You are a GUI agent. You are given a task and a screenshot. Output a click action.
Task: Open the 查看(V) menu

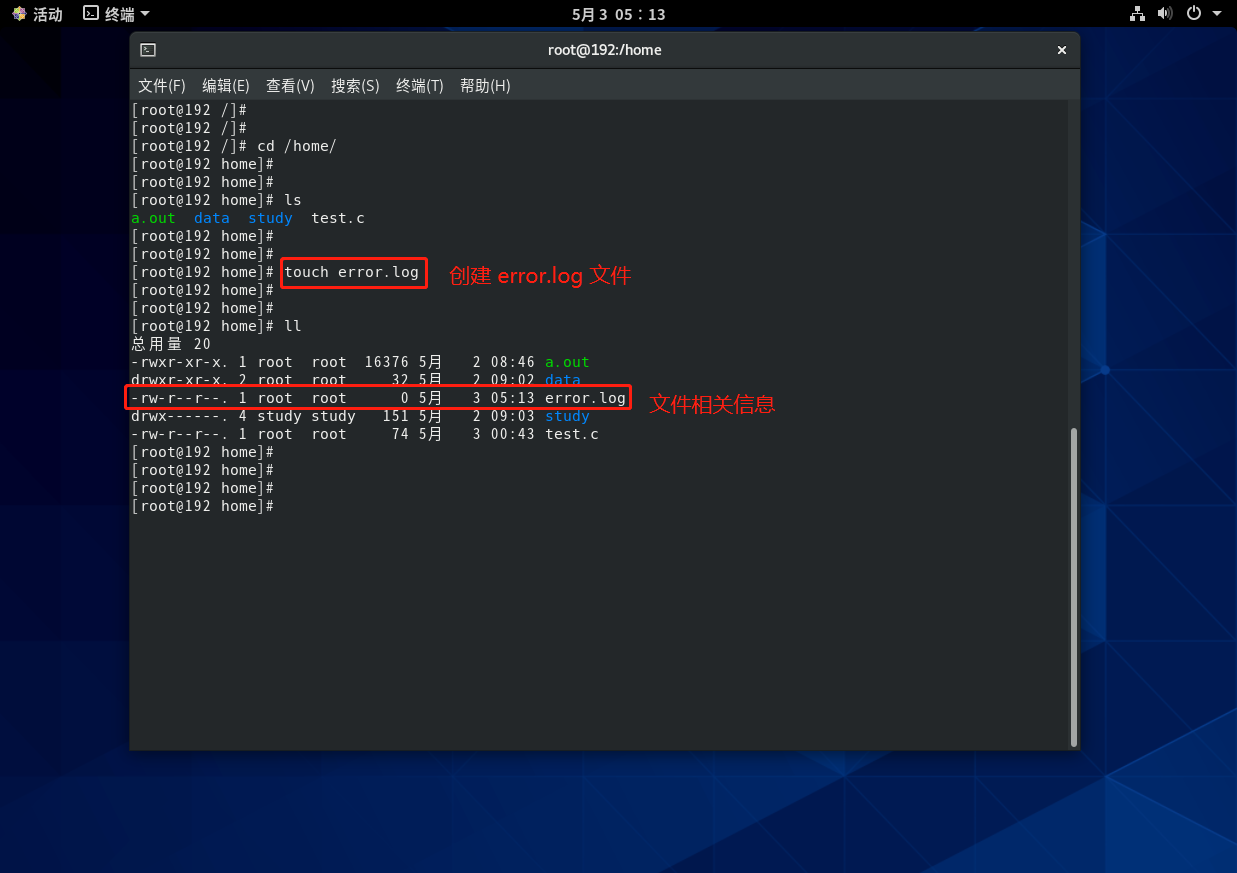click(290, 86)
